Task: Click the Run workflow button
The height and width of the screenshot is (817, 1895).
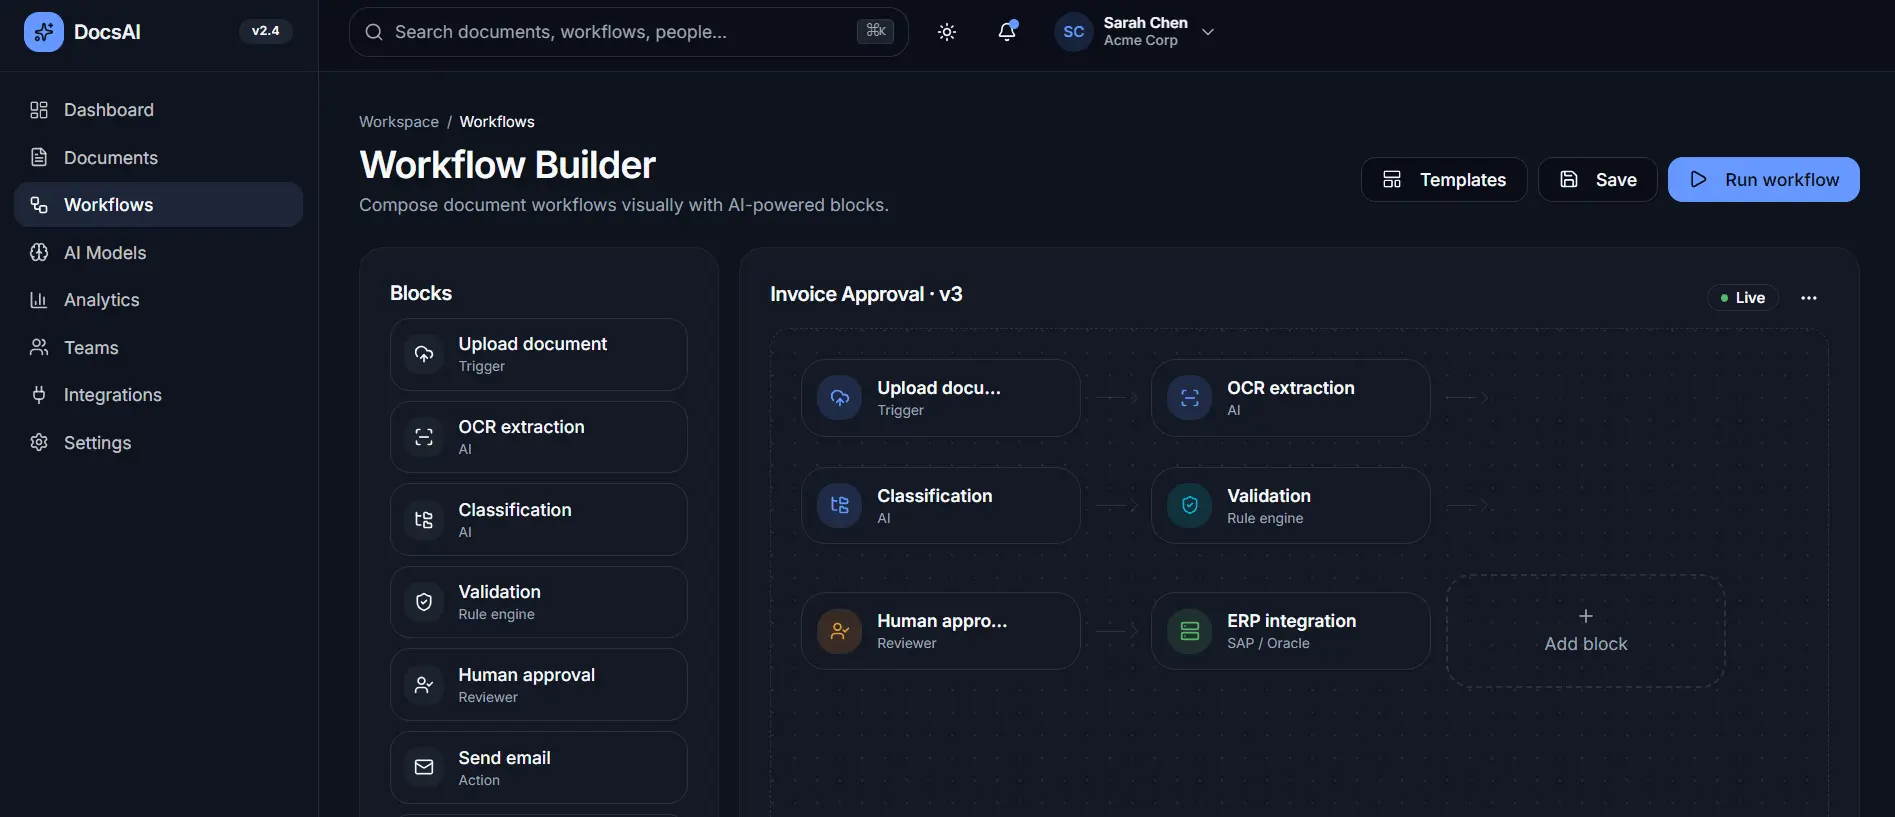Action: pos(1764,180)
